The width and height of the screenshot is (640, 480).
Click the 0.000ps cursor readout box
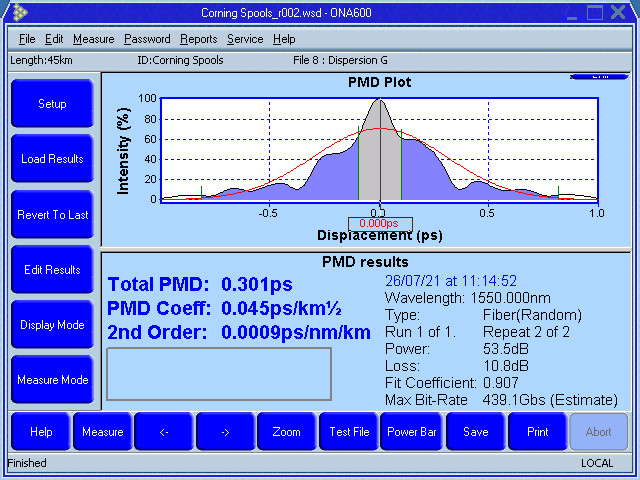[x=380, y=224]
